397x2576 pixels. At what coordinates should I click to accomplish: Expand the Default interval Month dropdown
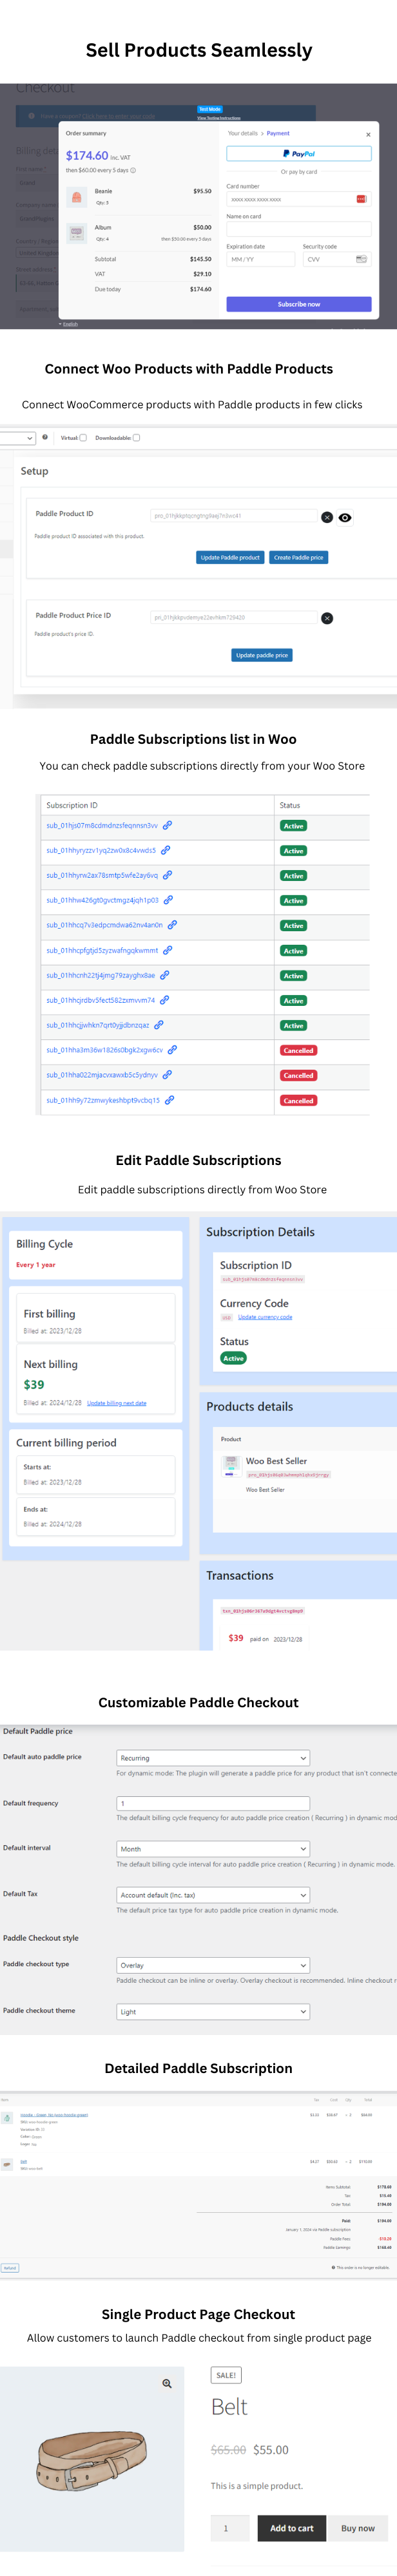213,1849
